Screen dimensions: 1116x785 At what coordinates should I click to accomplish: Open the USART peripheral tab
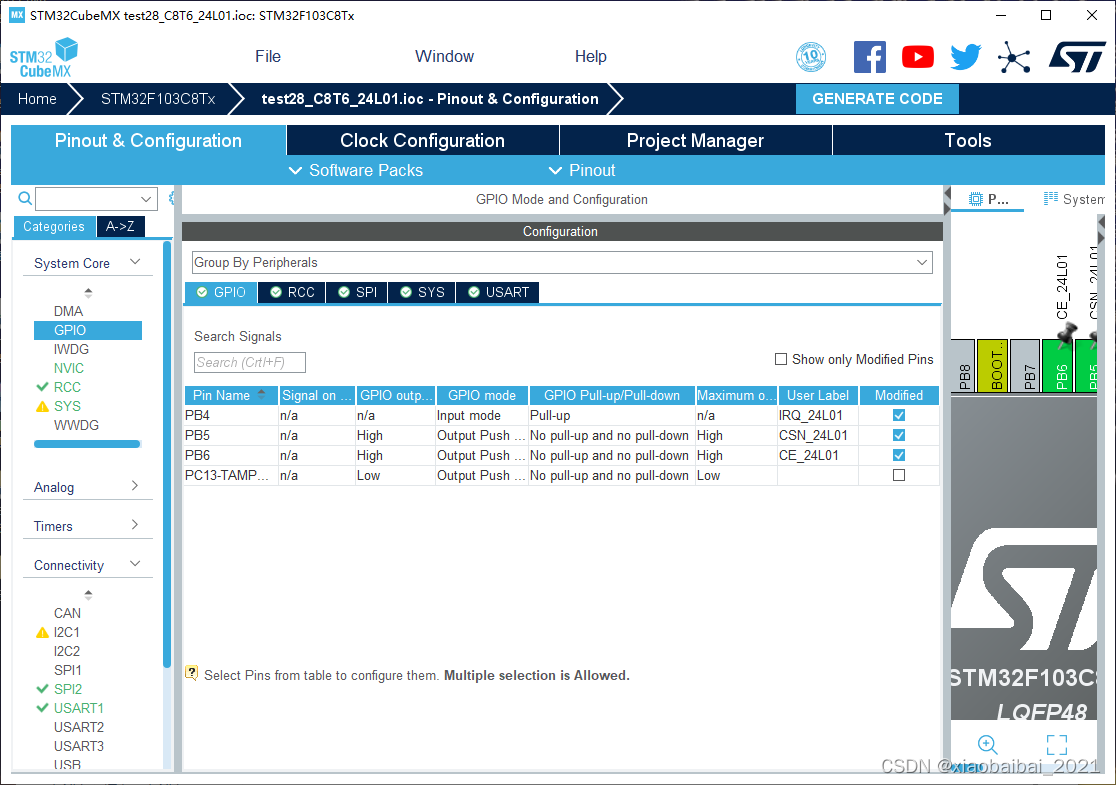coord(499,293)
